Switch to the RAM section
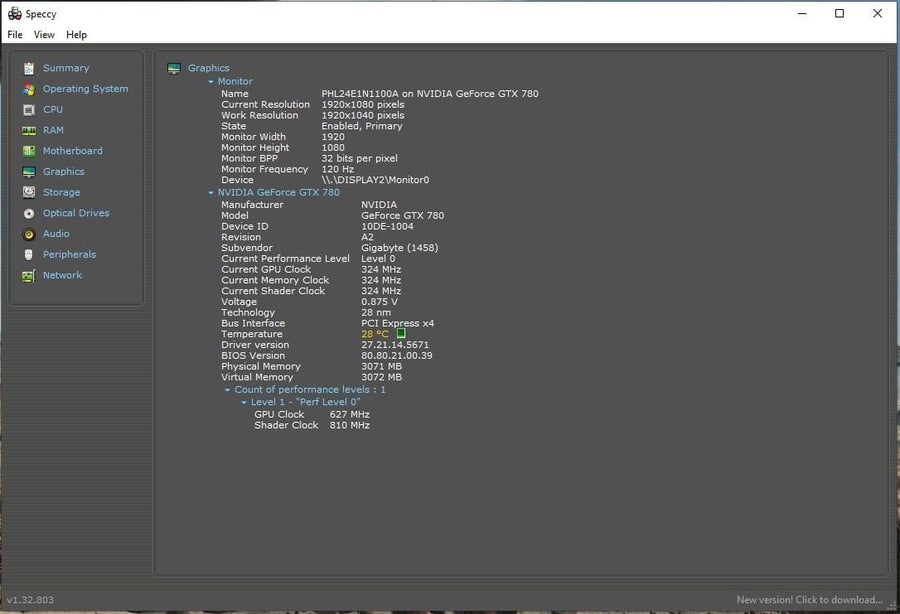Viewport: 900px width, 614px height. tap(53, 130)
